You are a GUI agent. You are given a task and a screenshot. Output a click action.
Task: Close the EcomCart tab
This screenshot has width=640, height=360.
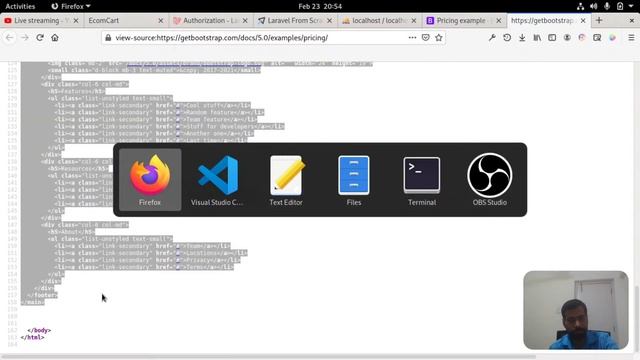coord(160,20)
